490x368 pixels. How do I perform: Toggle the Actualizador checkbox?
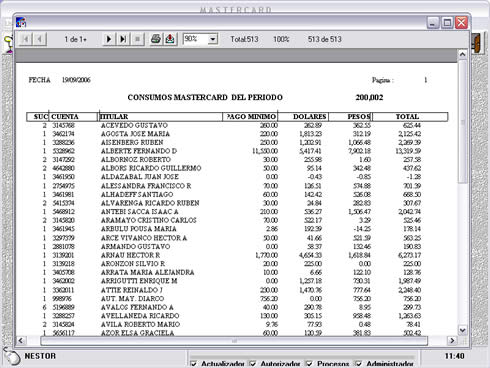click(193, 364)
